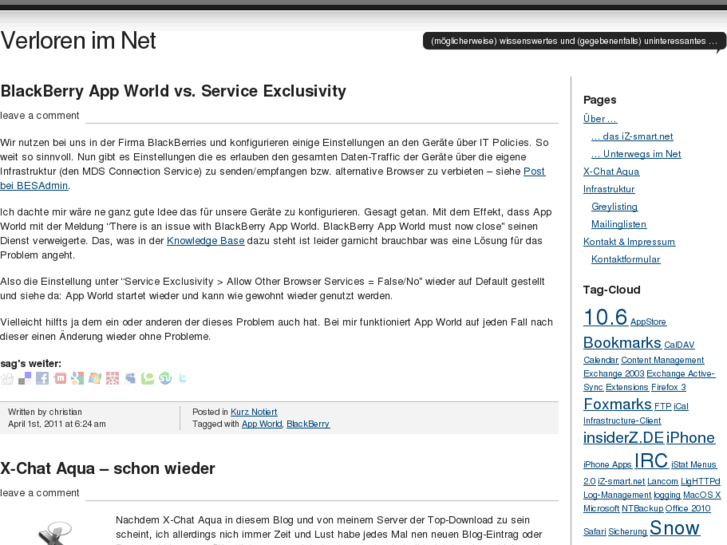Click the 'Written by christian' text
Screen dimensions: 727x545
(45, 412)
